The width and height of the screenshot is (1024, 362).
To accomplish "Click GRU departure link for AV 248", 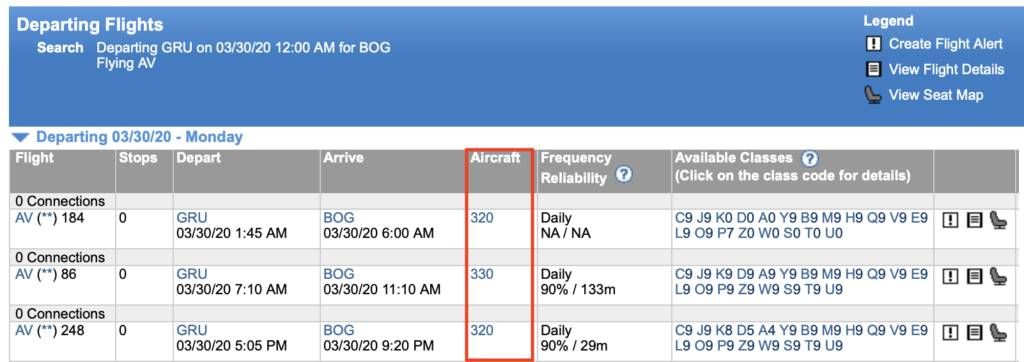I will point(192,331).
